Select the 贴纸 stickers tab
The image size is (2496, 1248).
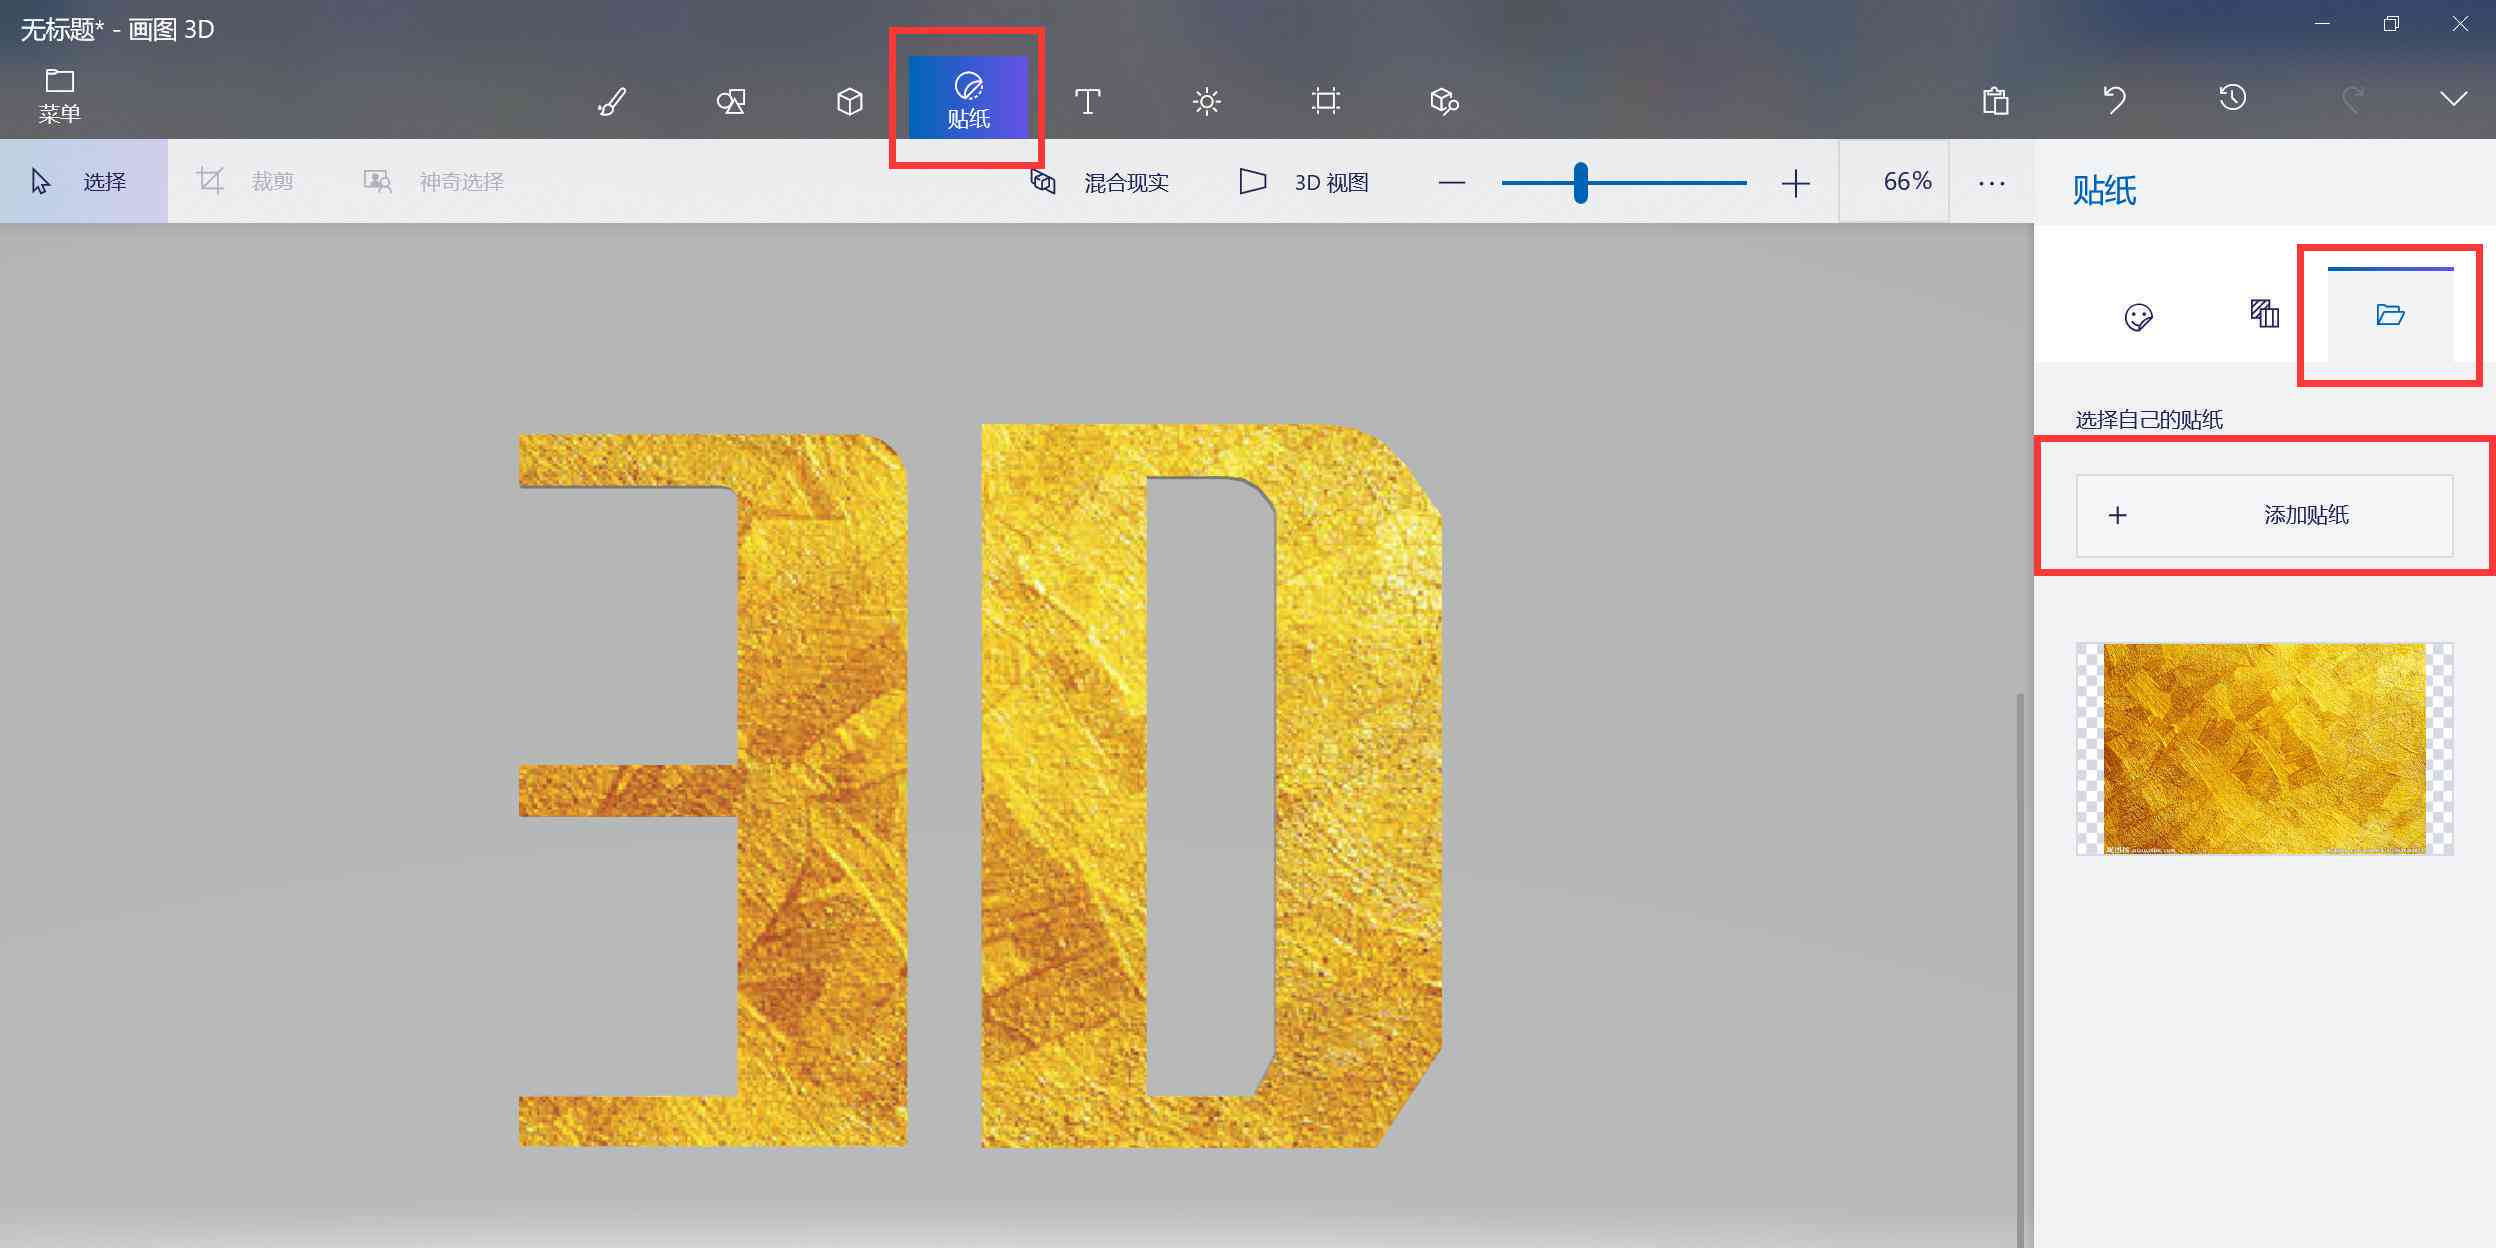click(968, 98)
